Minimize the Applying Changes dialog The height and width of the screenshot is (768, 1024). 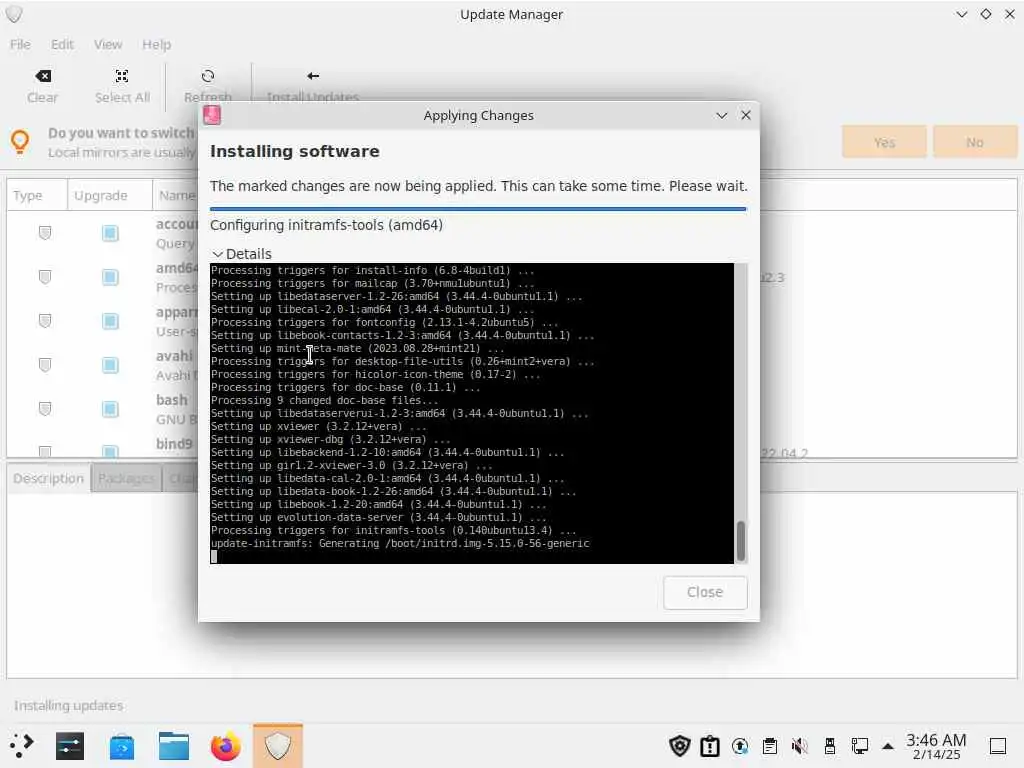point(721,116)
